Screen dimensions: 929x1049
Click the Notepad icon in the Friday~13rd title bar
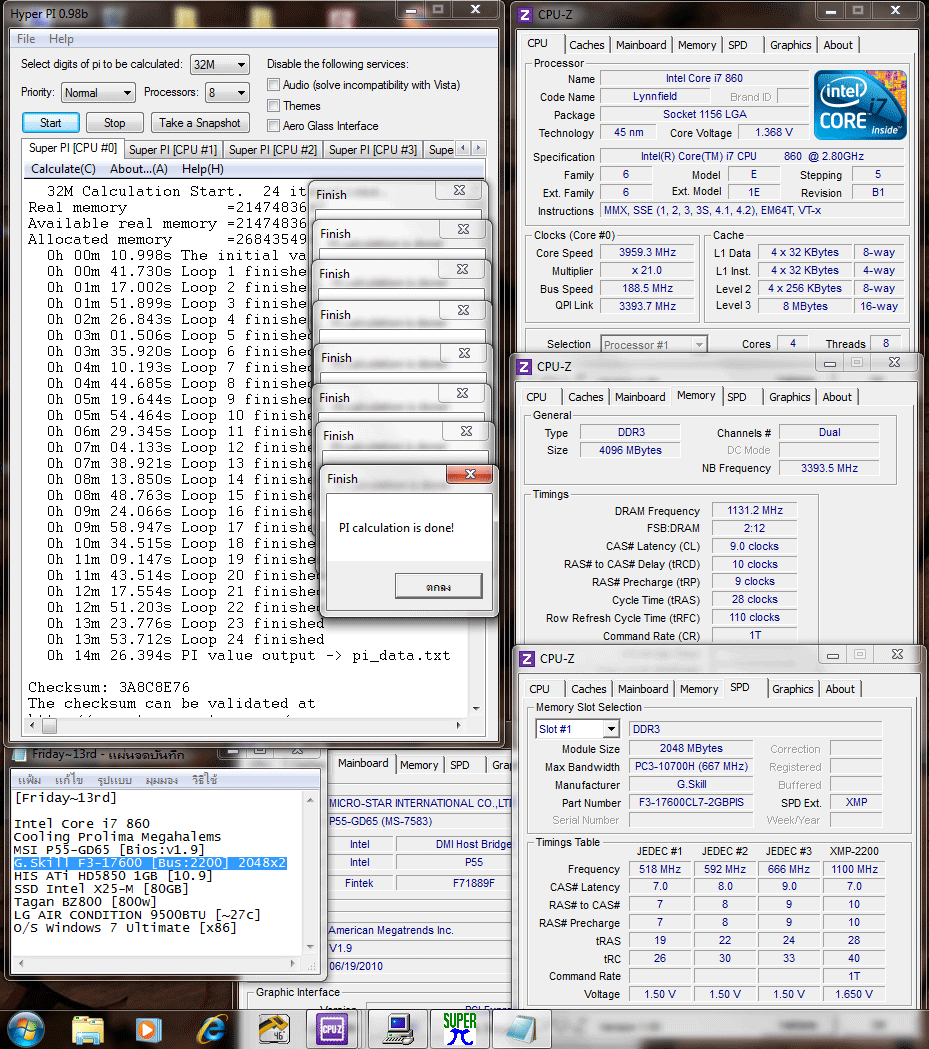(x=20, y=755)
